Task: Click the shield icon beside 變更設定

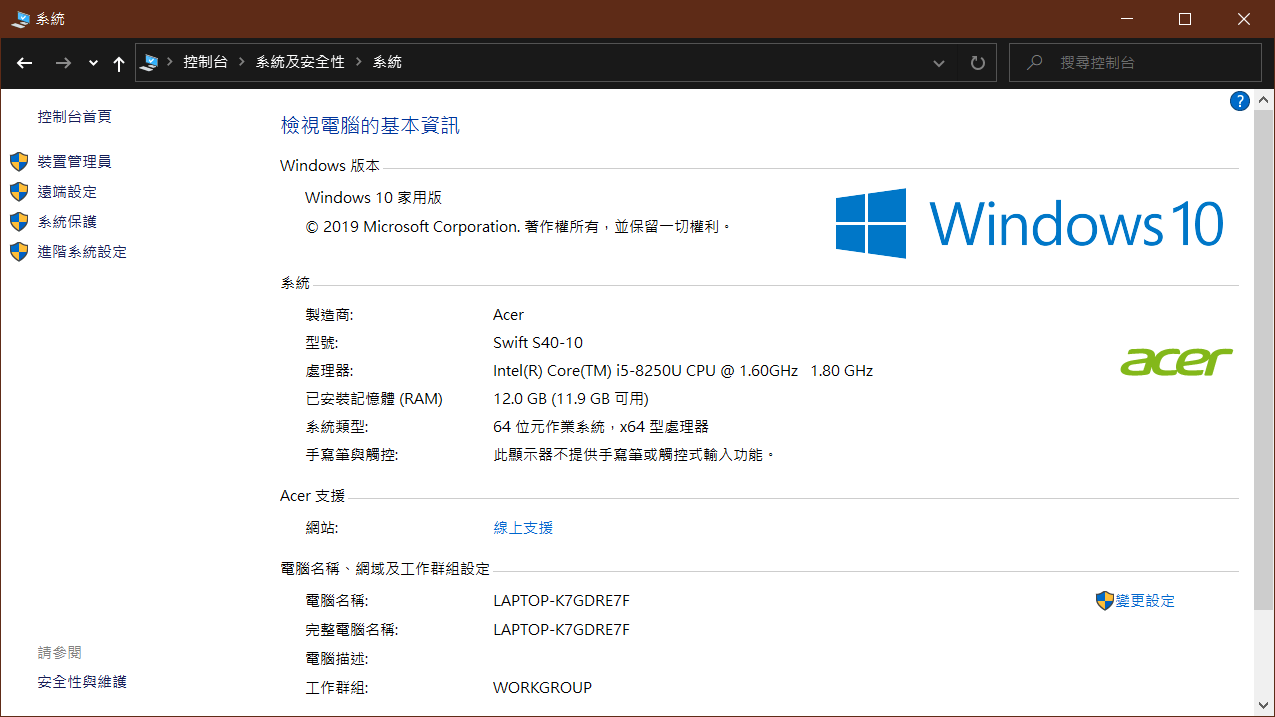Action: [x=1105, y=601]
